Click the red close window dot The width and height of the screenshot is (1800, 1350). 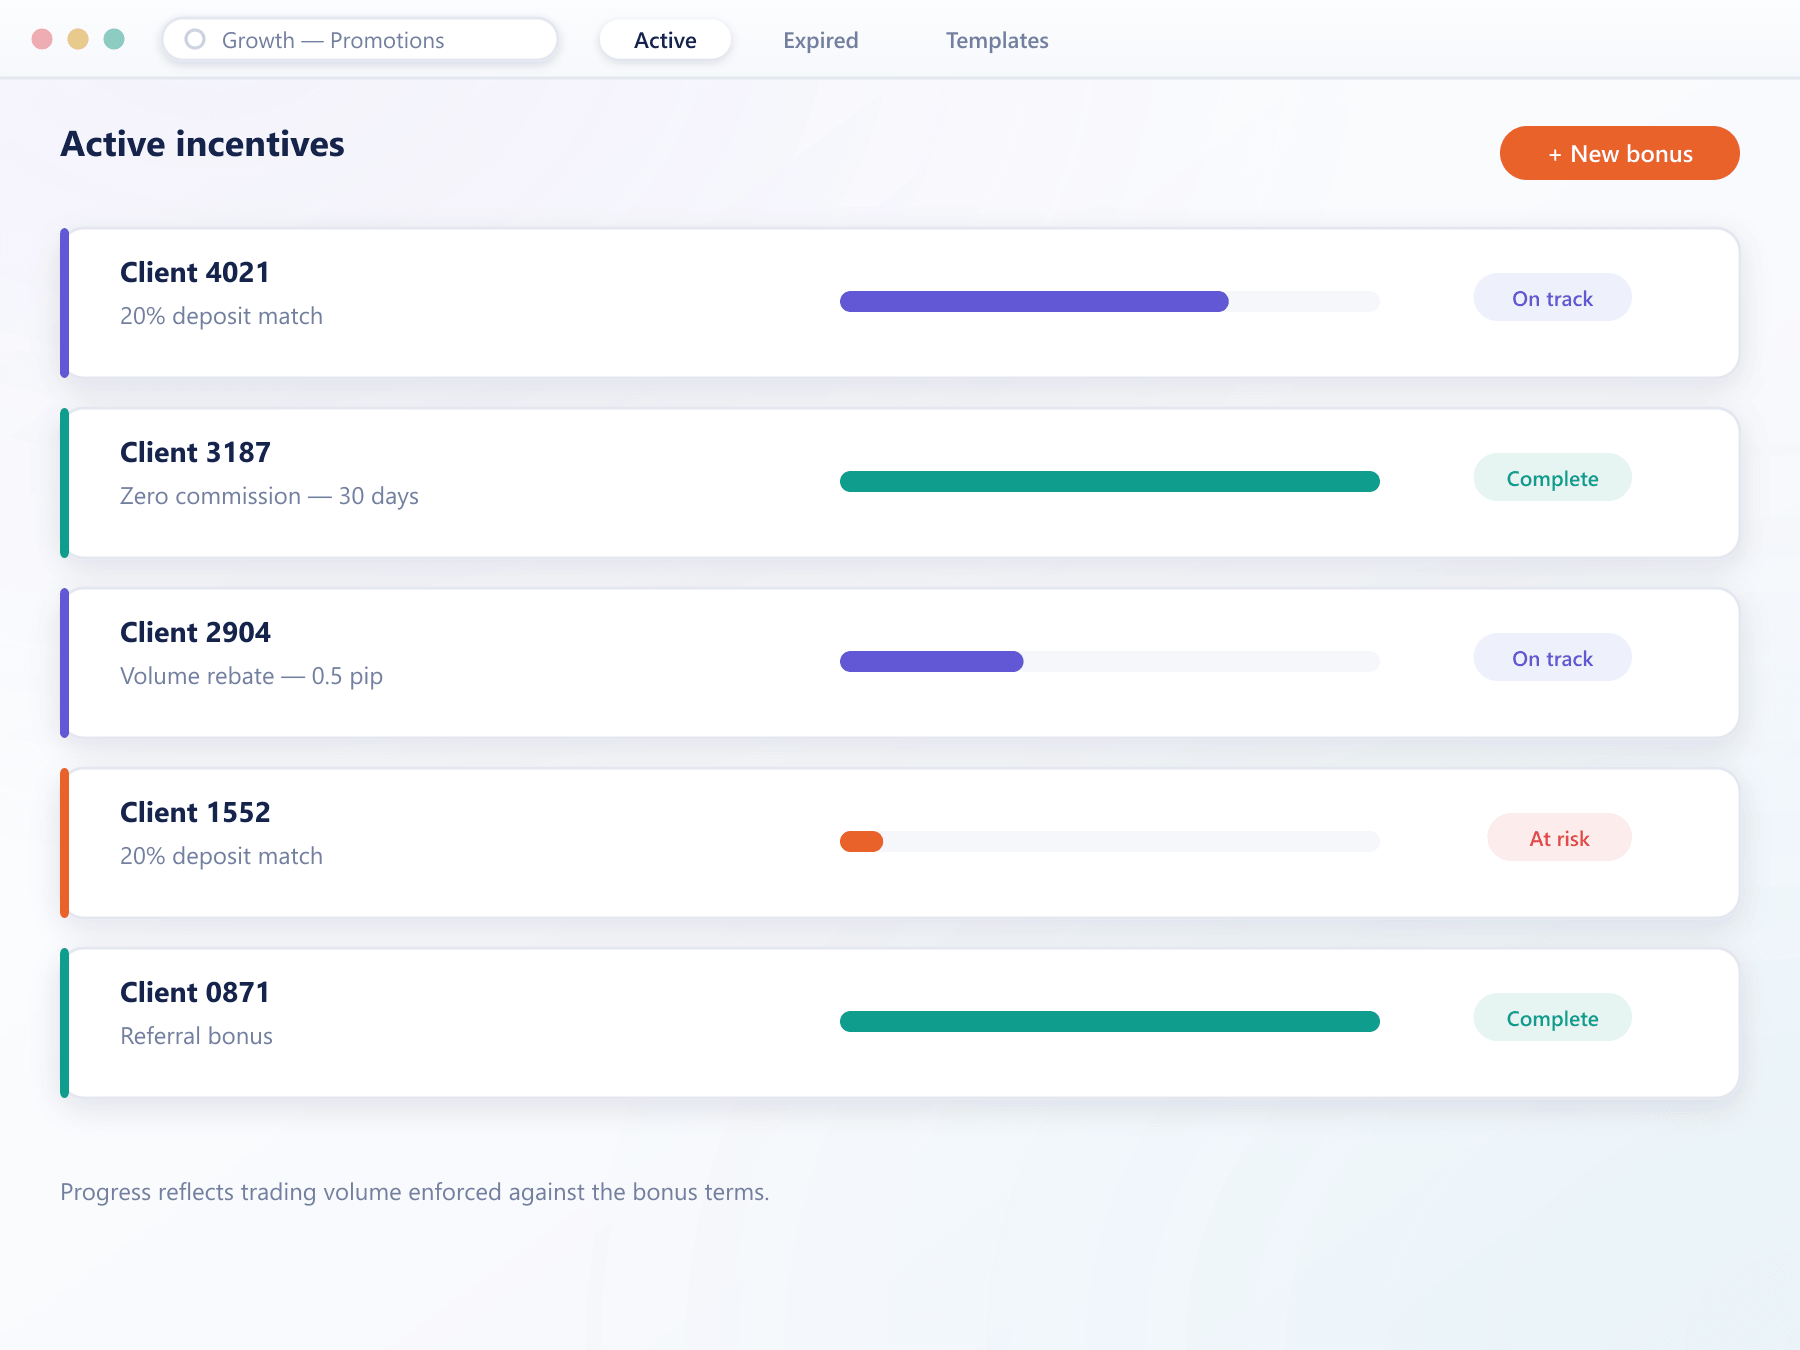[42, 39]
